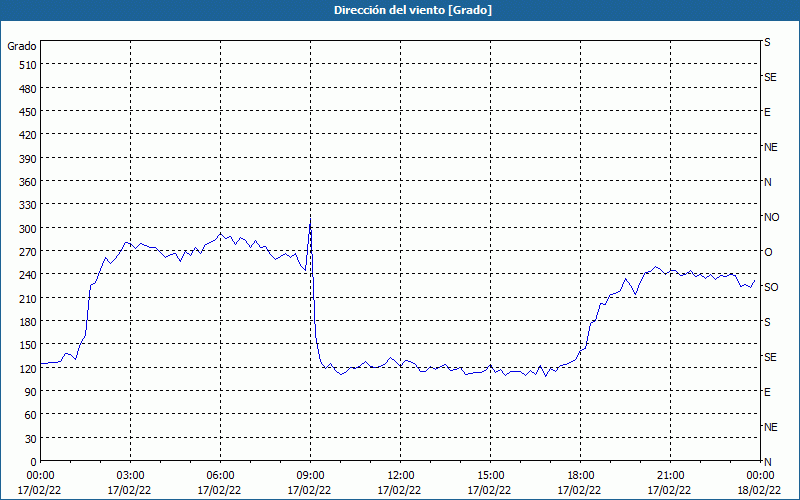Select the 480 value on the degree axis
Image resolution: width=800 pixels, height=500 pixels.
pos(28,89)
